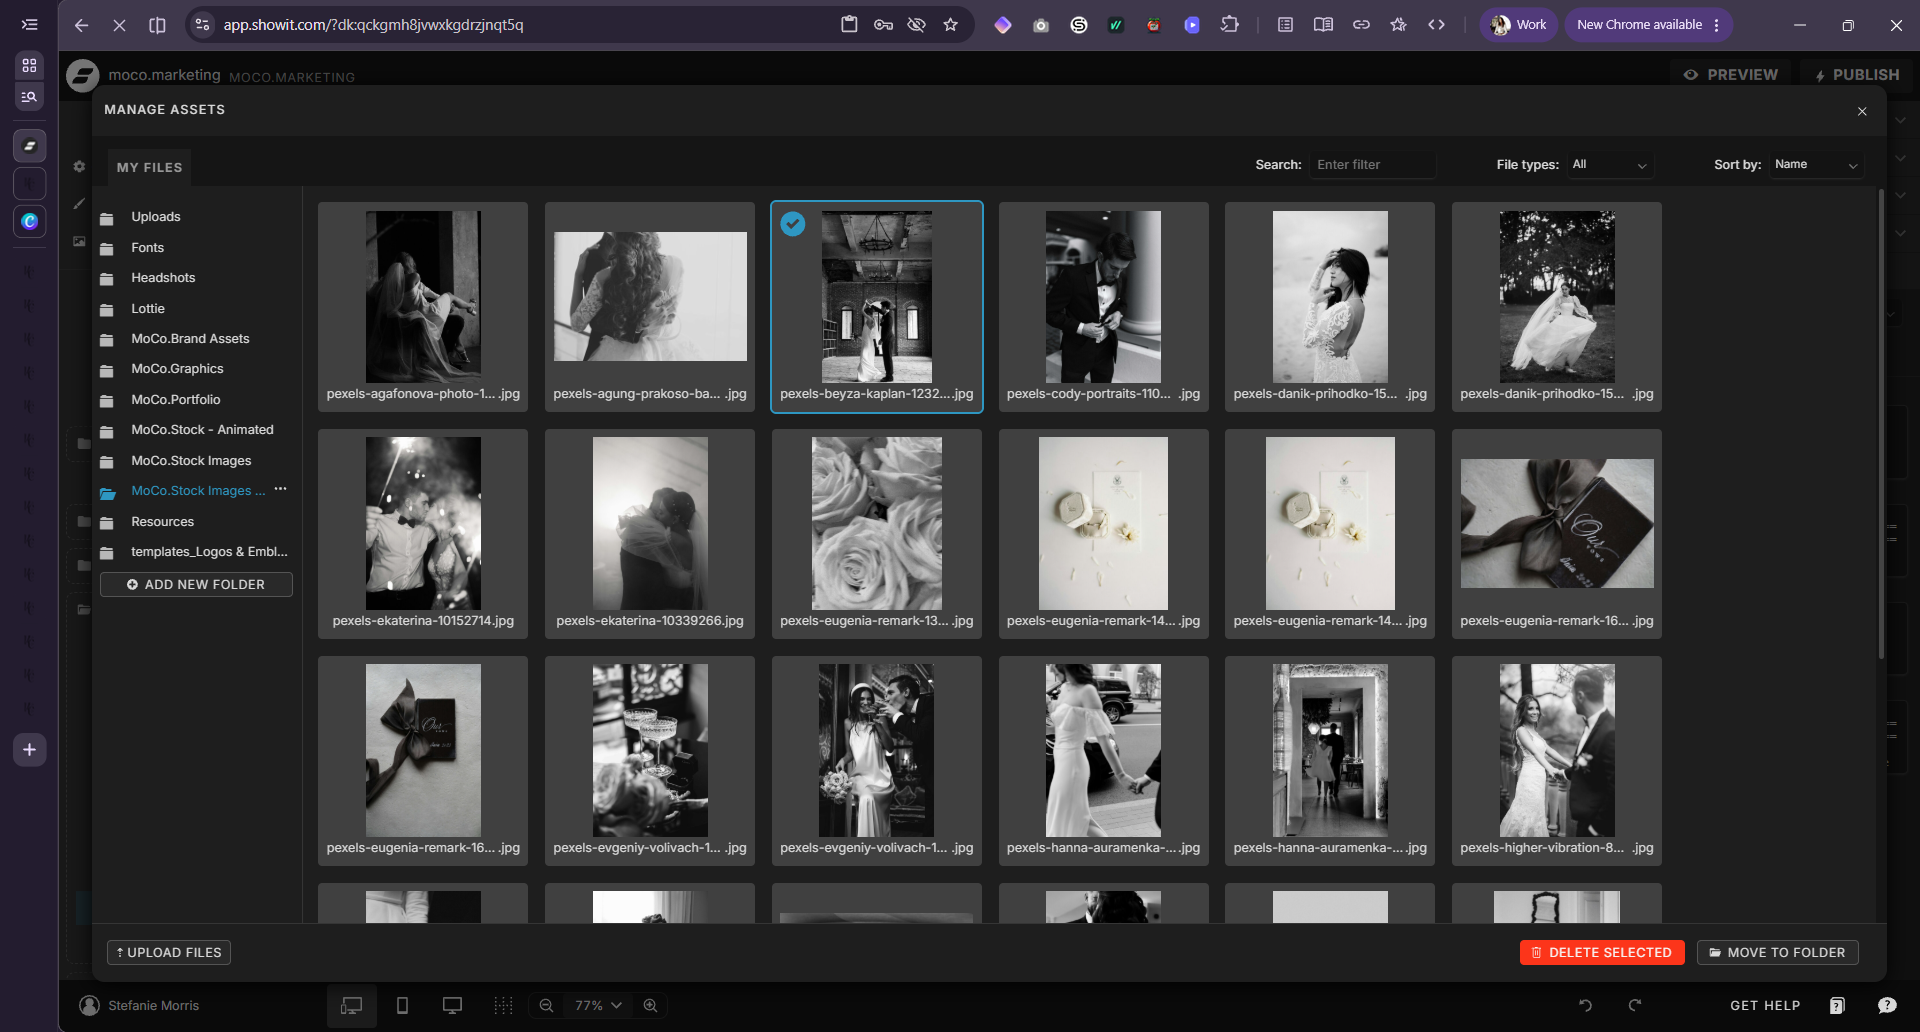
Task: Click New Chrome available update button
Action: 1649,25
